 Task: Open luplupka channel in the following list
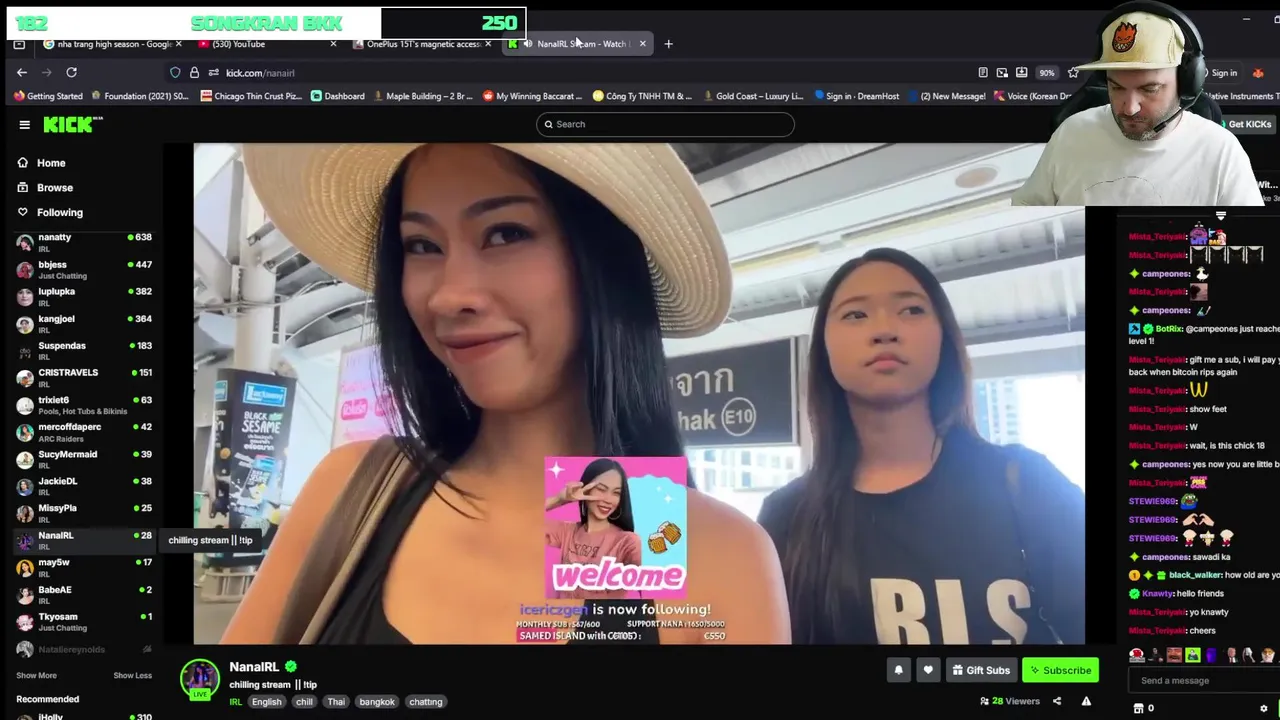tap(84, 296)
